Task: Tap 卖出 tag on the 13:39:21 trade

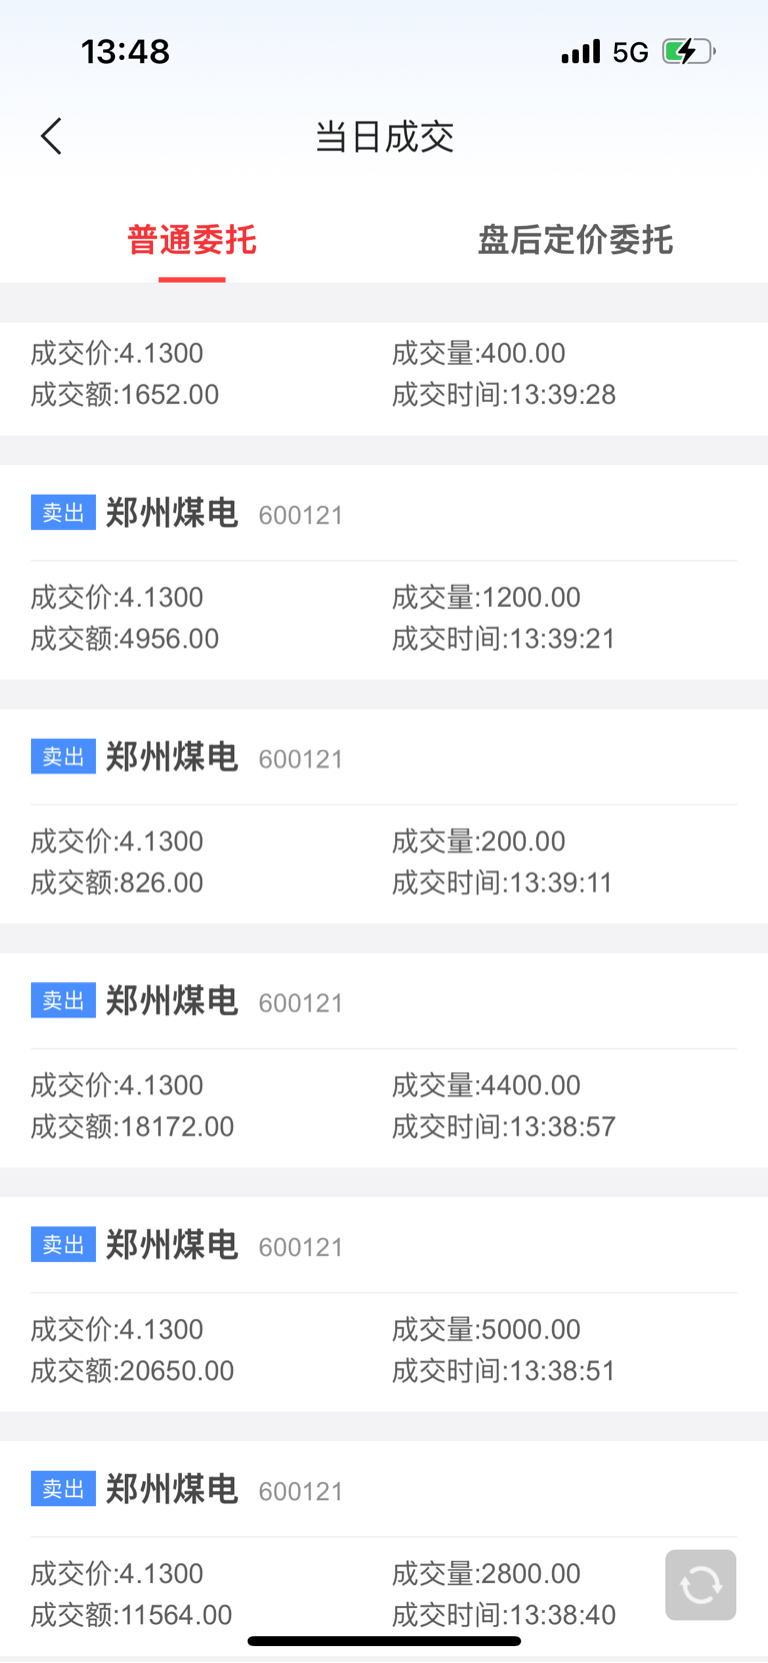Action: tap(63, 513)
